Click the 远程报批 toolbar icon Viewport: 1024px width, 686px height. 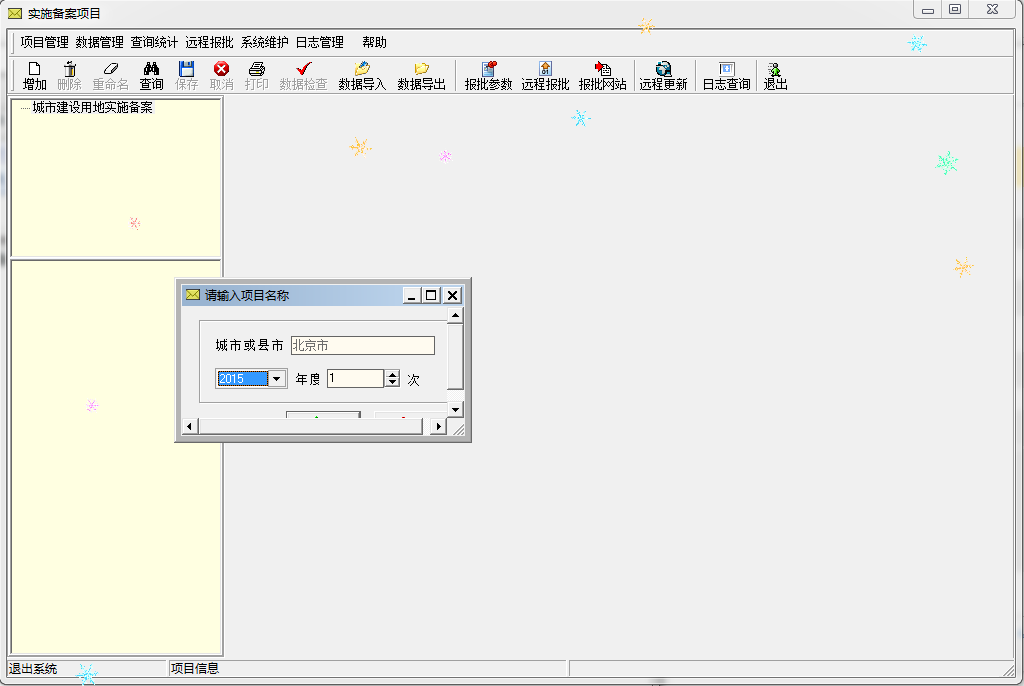tap(544, 74)
